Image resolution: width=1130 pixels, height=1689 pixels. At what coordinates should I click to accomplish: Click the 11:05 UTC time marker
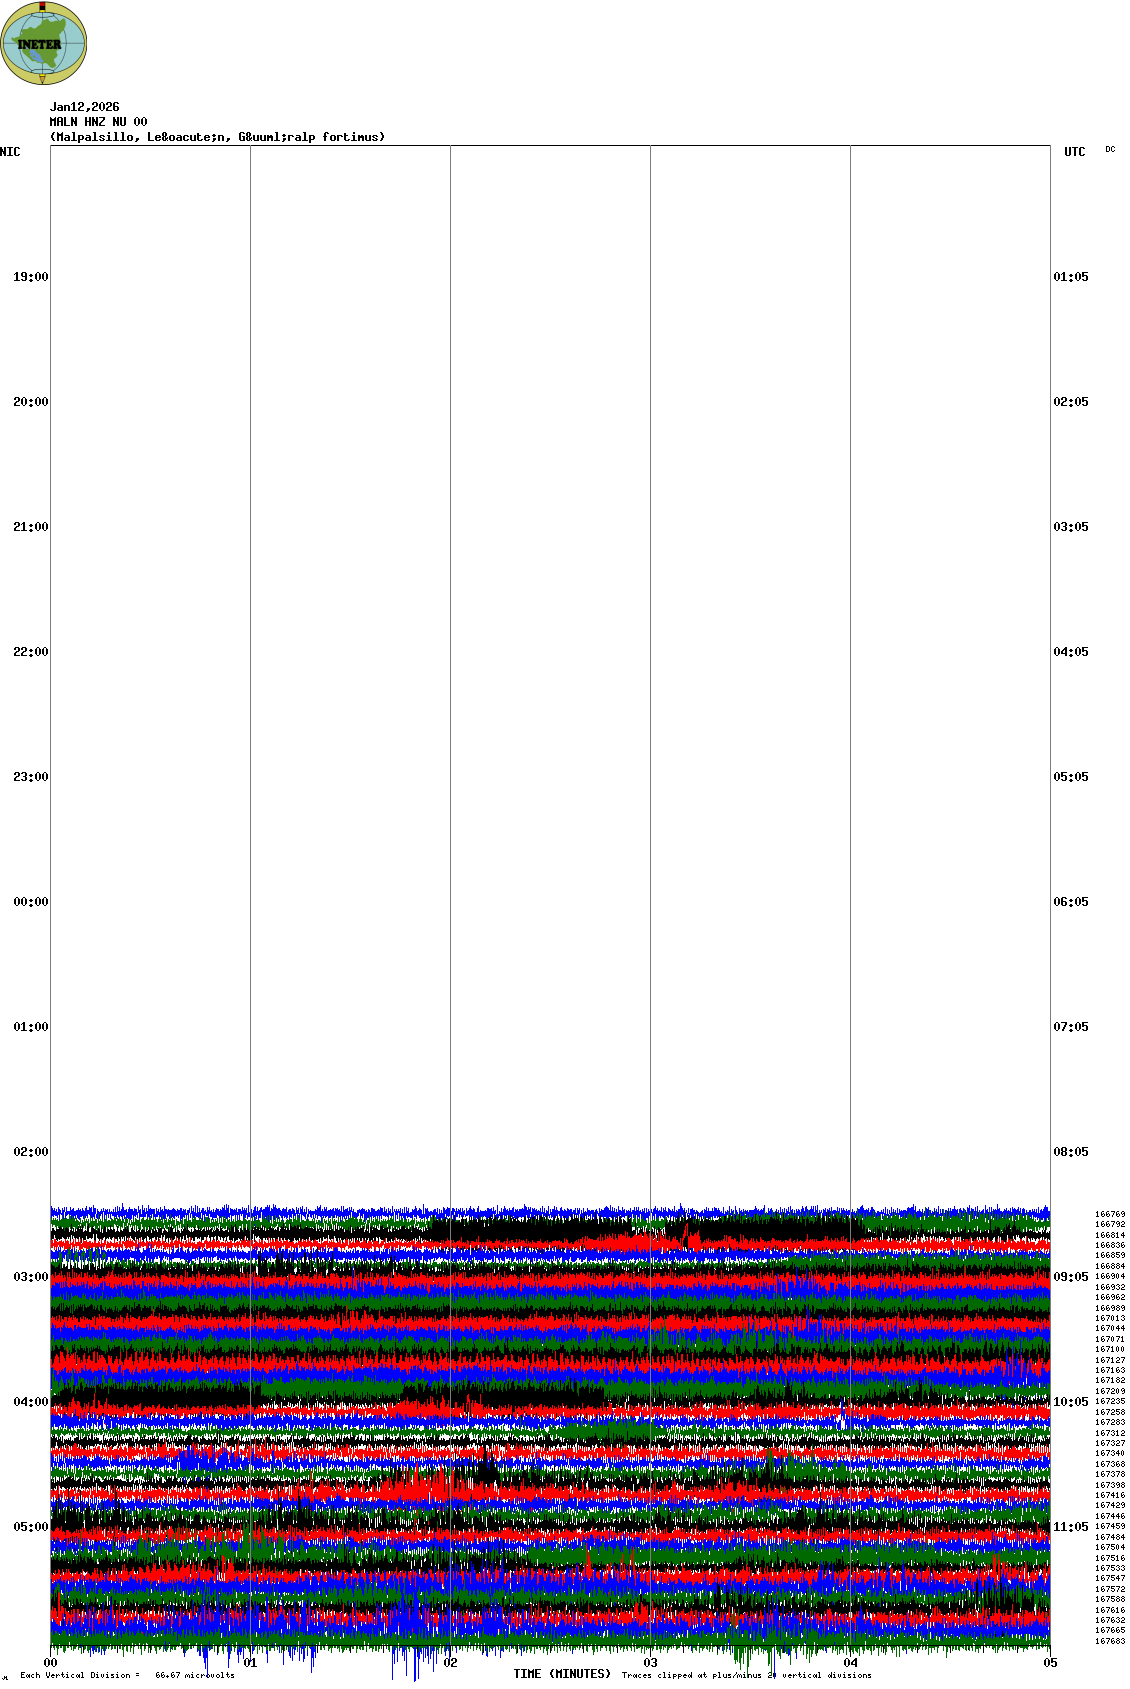click(1071, 1527)
